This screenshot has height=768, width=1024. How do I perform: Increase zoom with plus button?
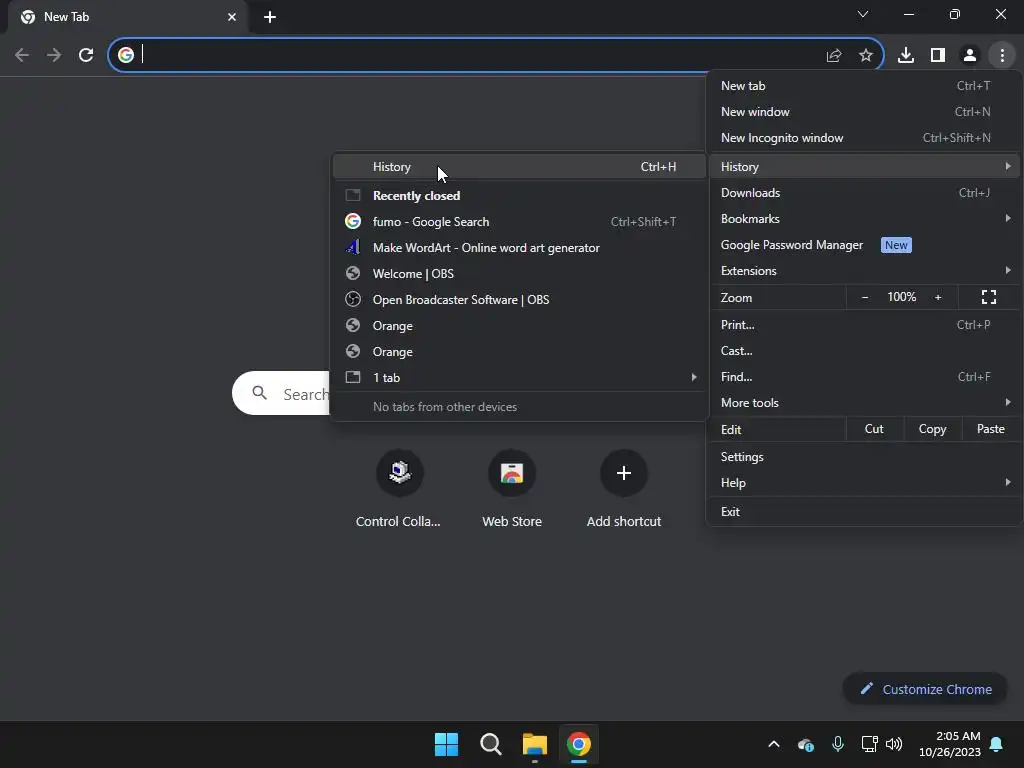click(x=938, y=297)
